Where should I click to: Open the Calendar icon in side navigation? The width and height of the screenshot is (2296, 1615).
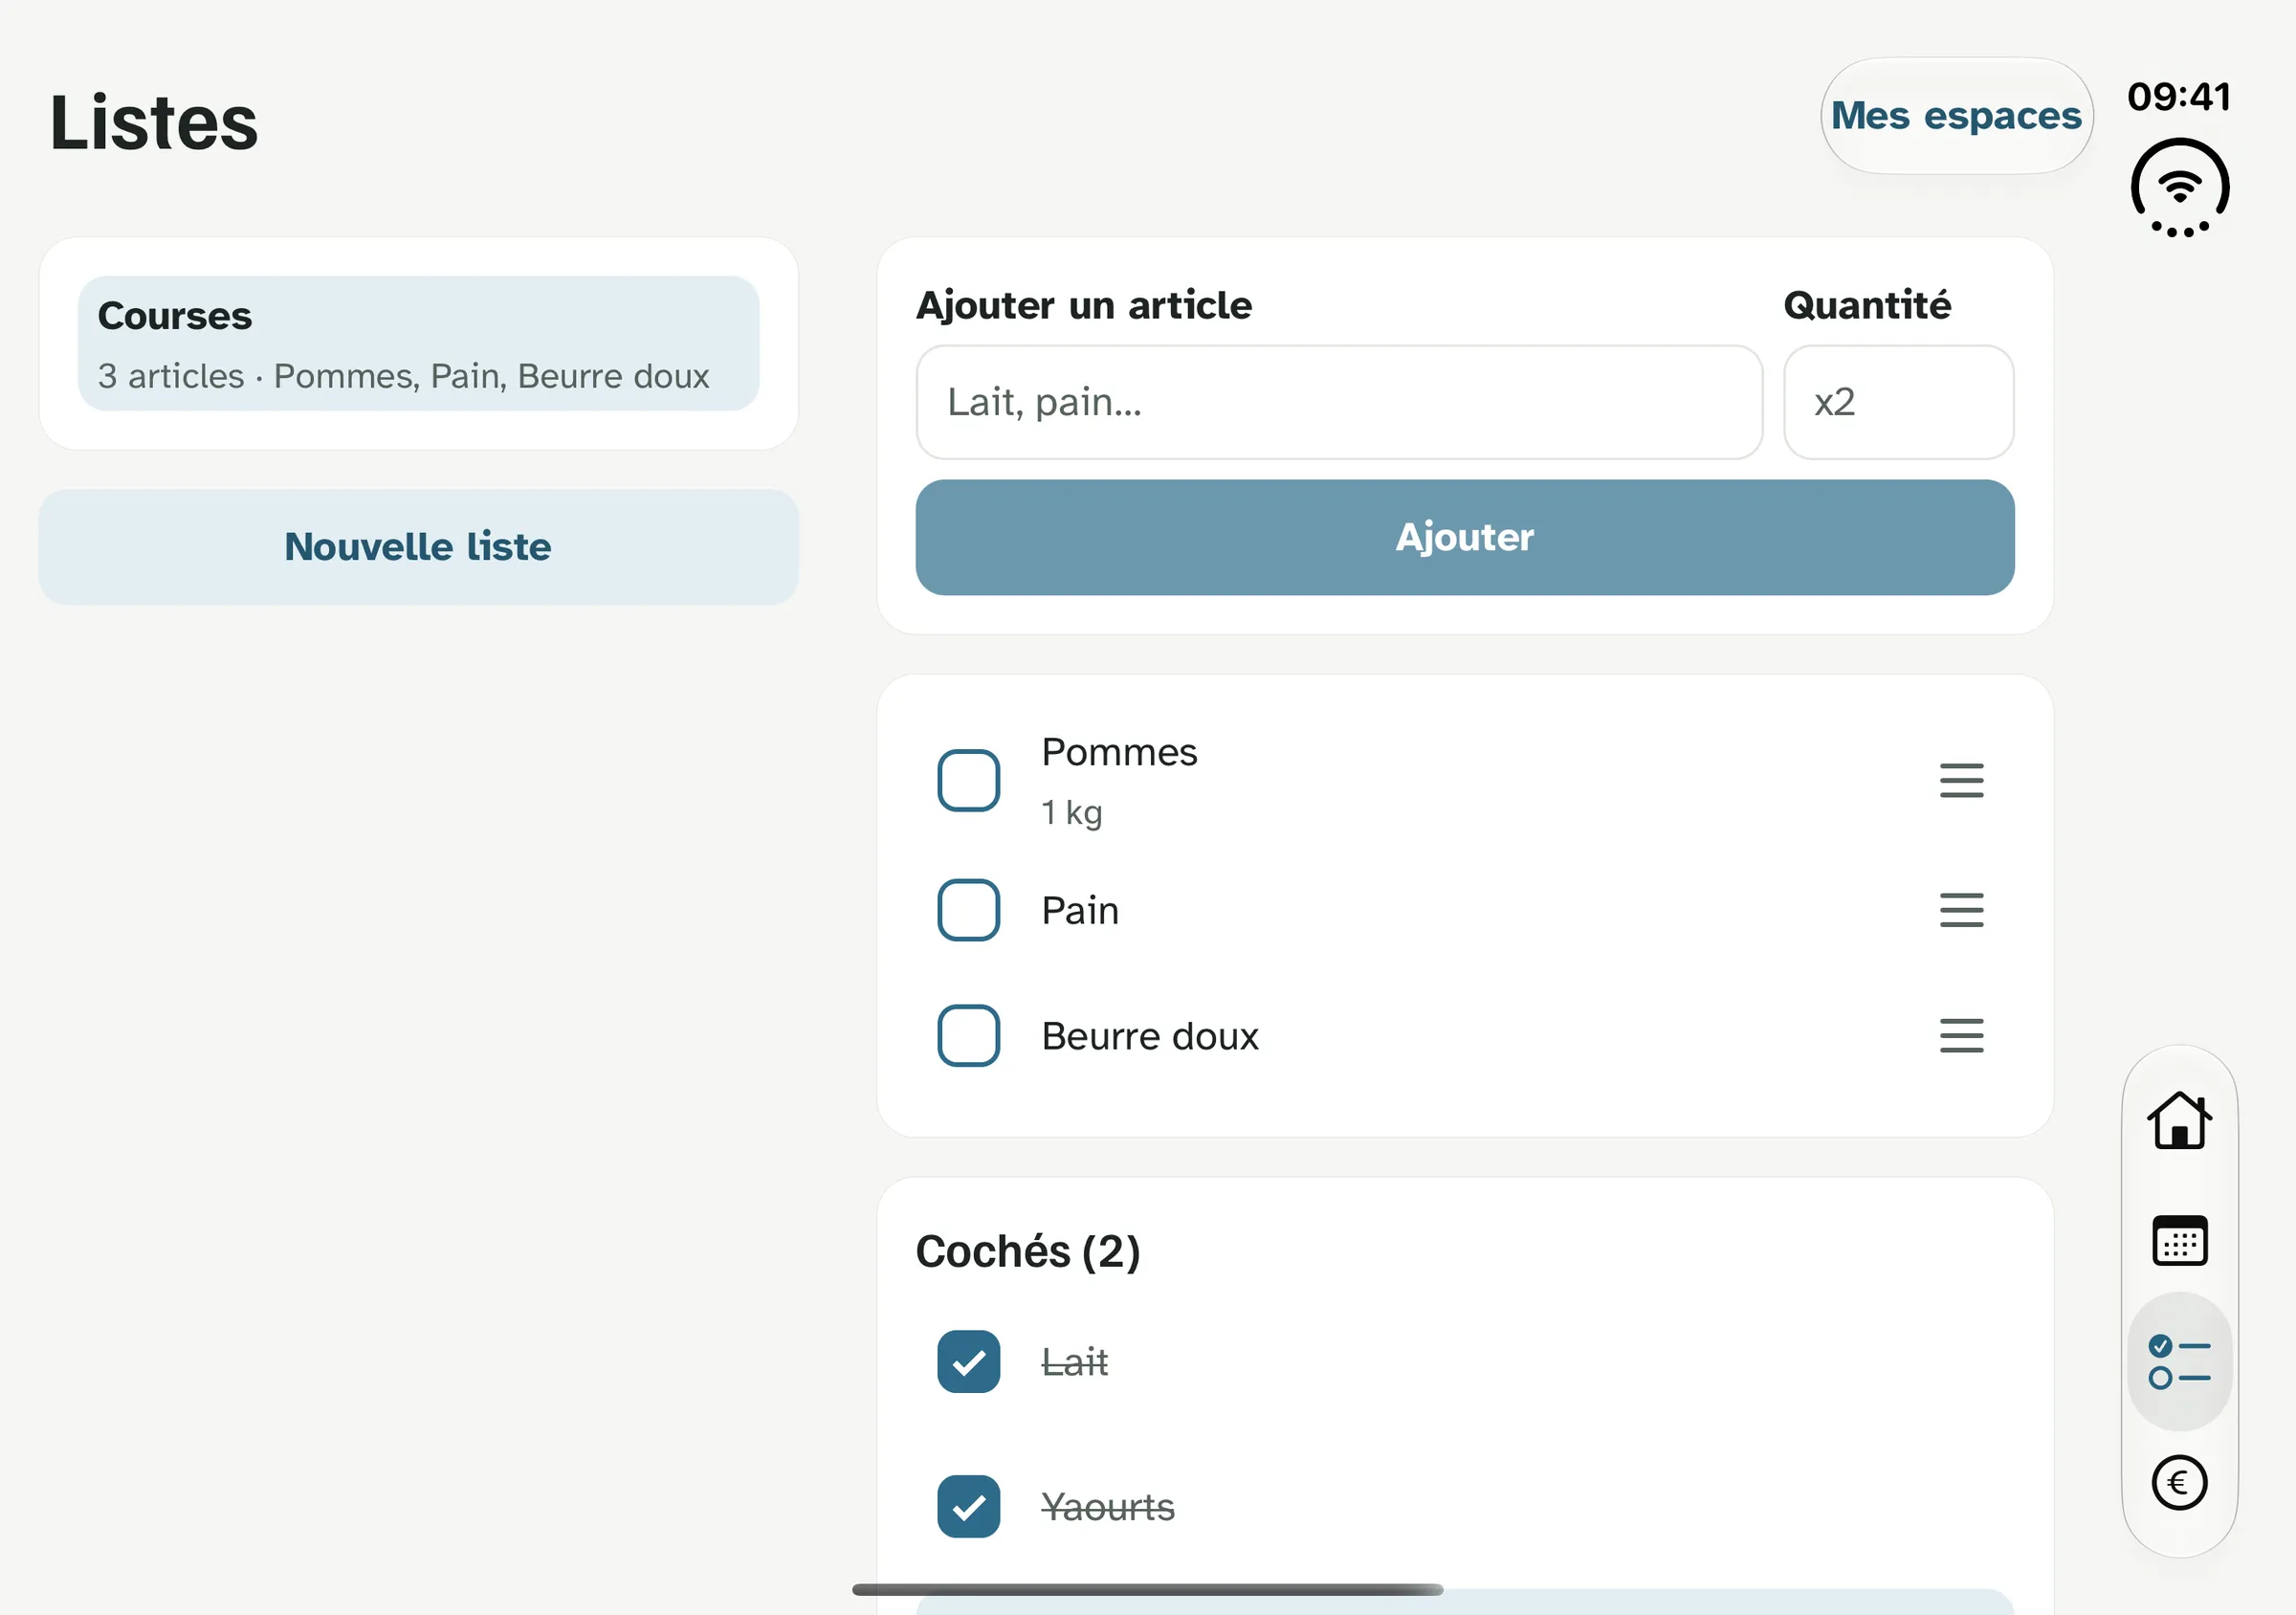pyautogui.click(x=2179, y=1240)
